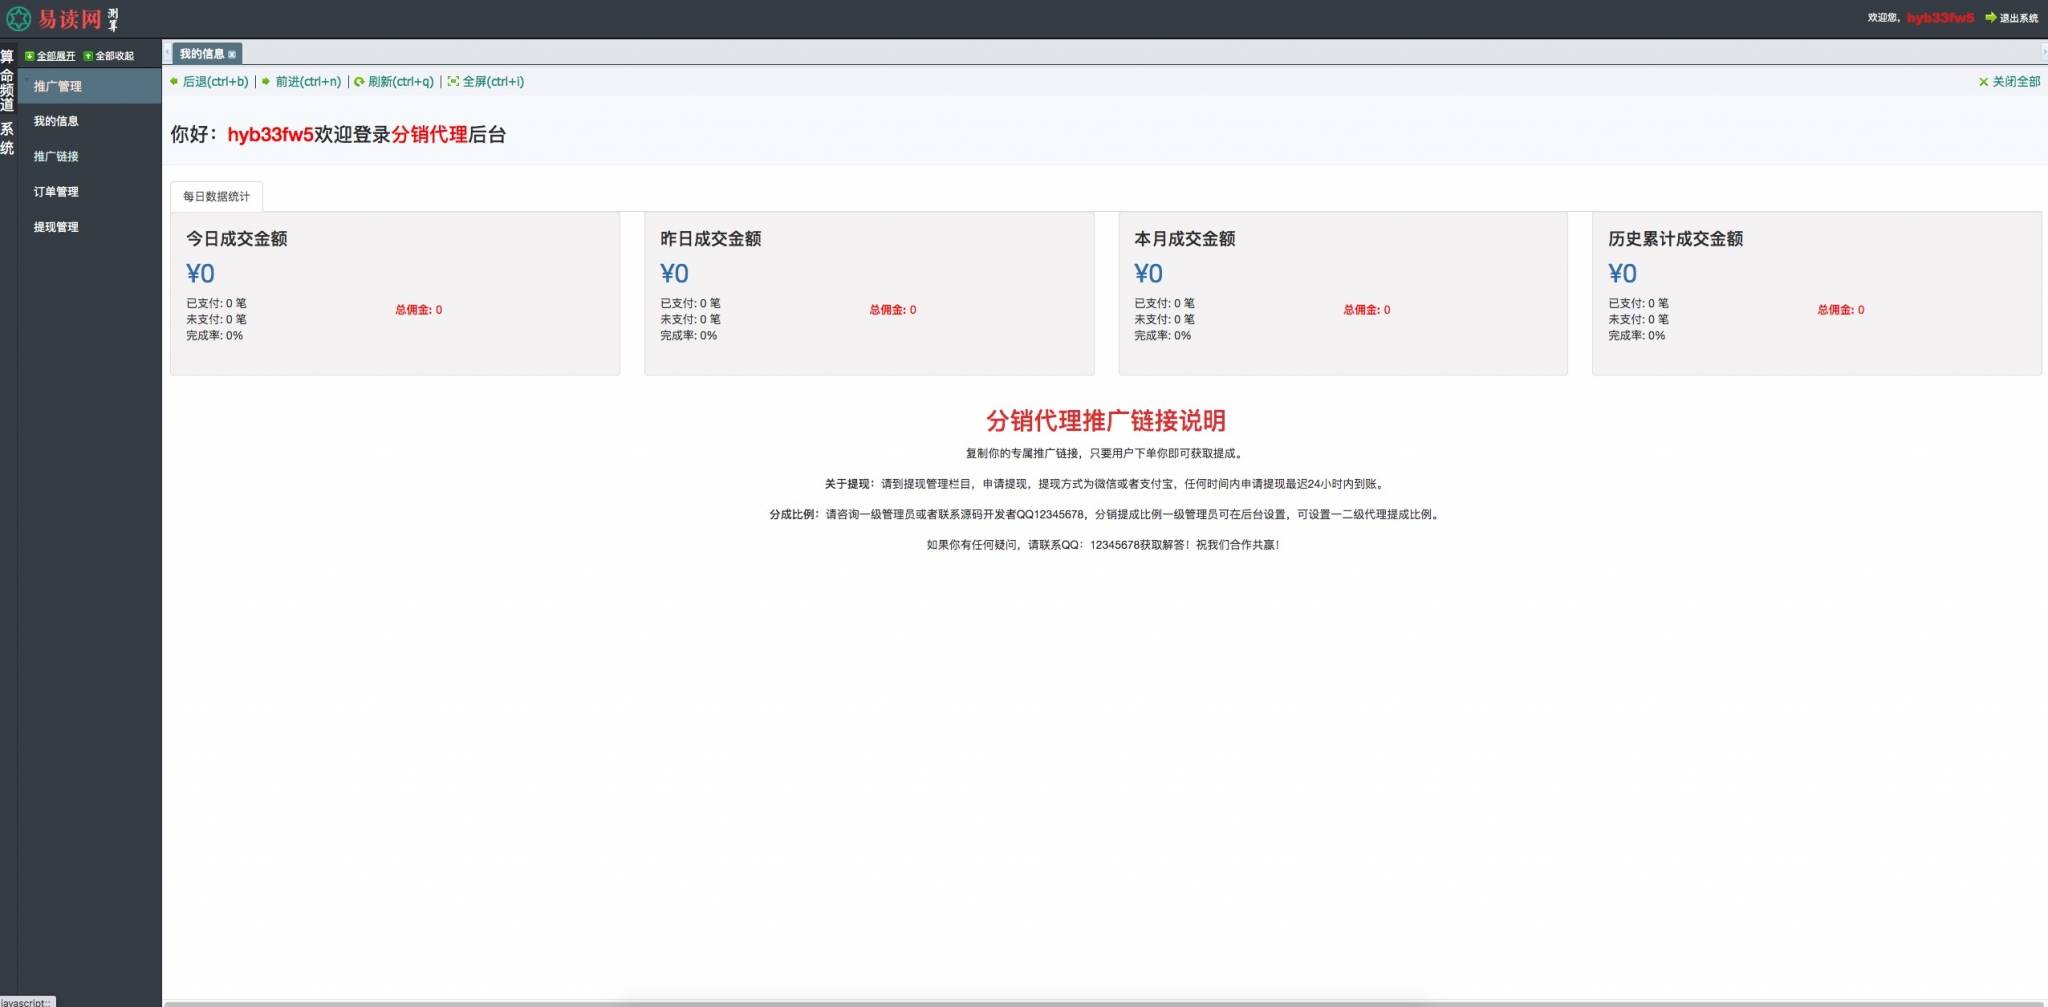Click 退出系统 to log out
Screen dimensions: 2048x1007
(2018, 16)
